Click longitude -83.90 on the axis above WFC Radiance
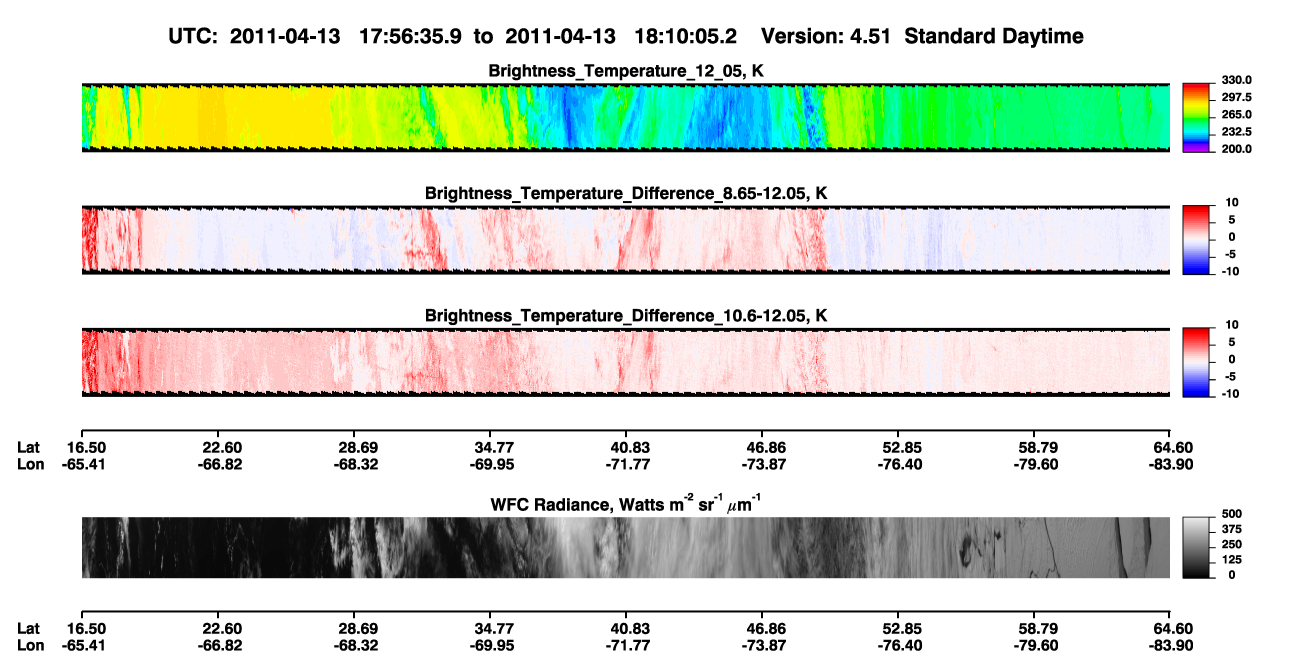 [x=1170, y=463]
